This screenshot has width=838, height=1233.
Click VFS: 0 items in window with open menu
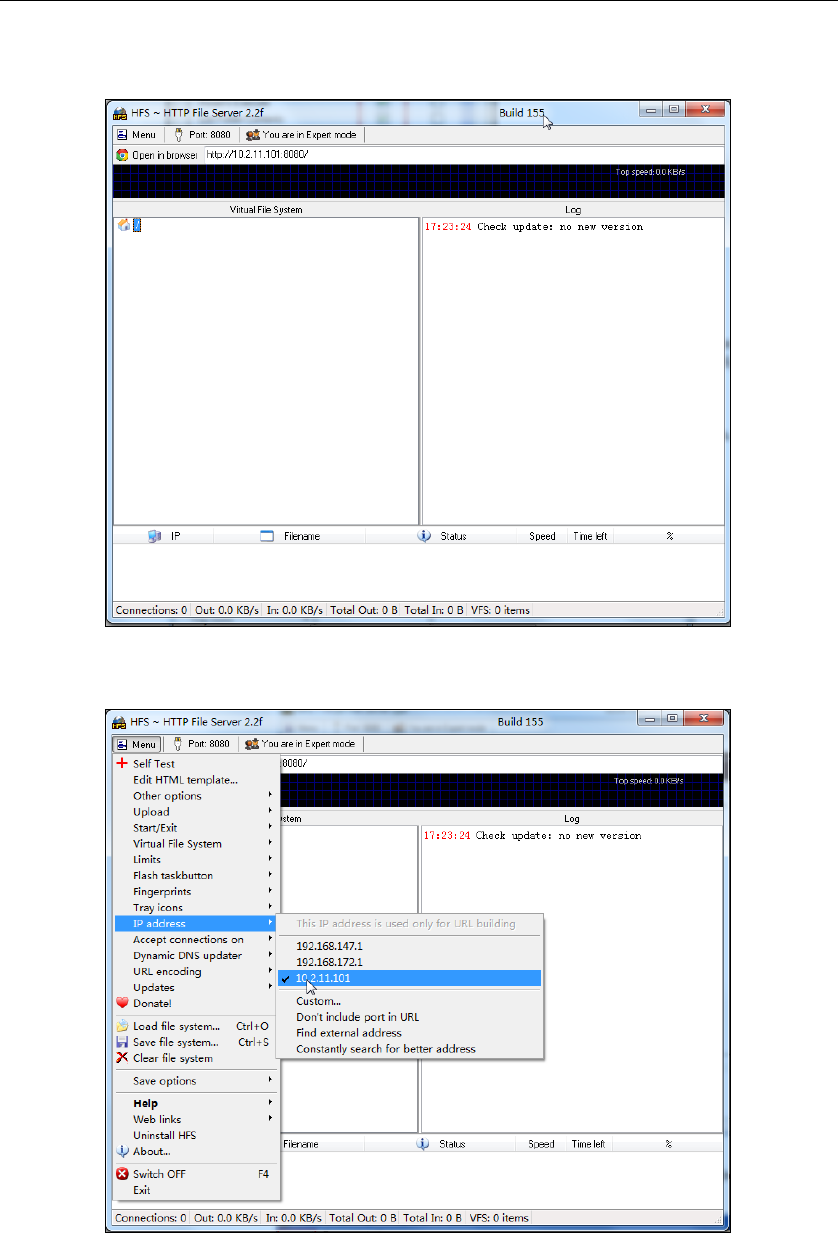[x=498, y=1218]
